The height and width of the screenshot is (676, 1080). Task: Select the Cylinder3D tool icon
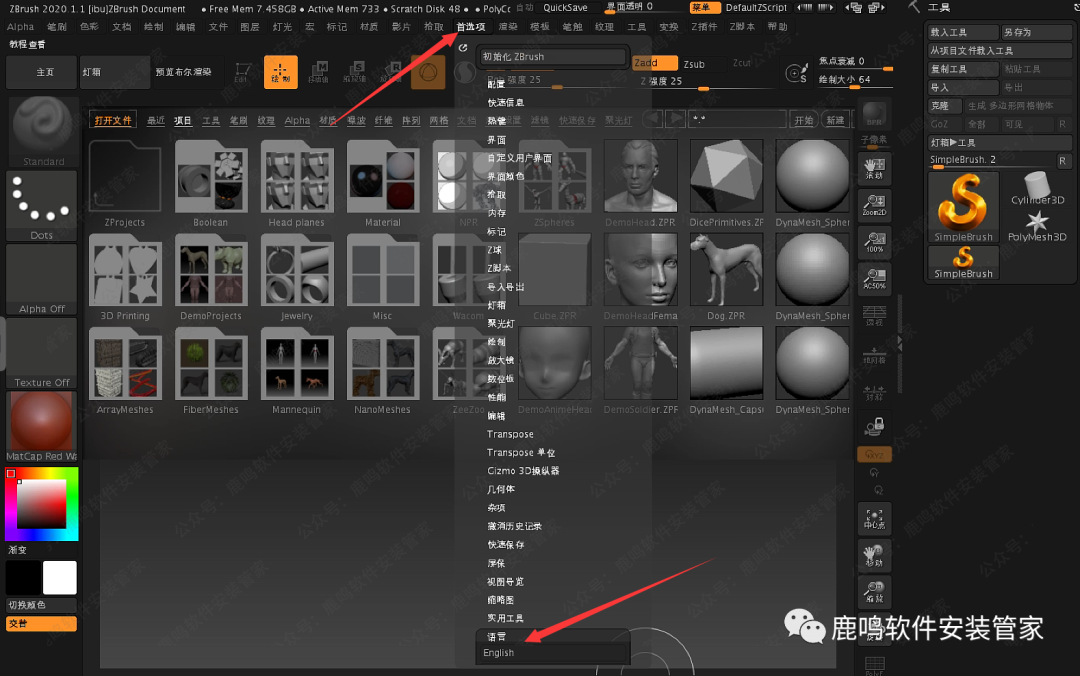pos(1037,188)
